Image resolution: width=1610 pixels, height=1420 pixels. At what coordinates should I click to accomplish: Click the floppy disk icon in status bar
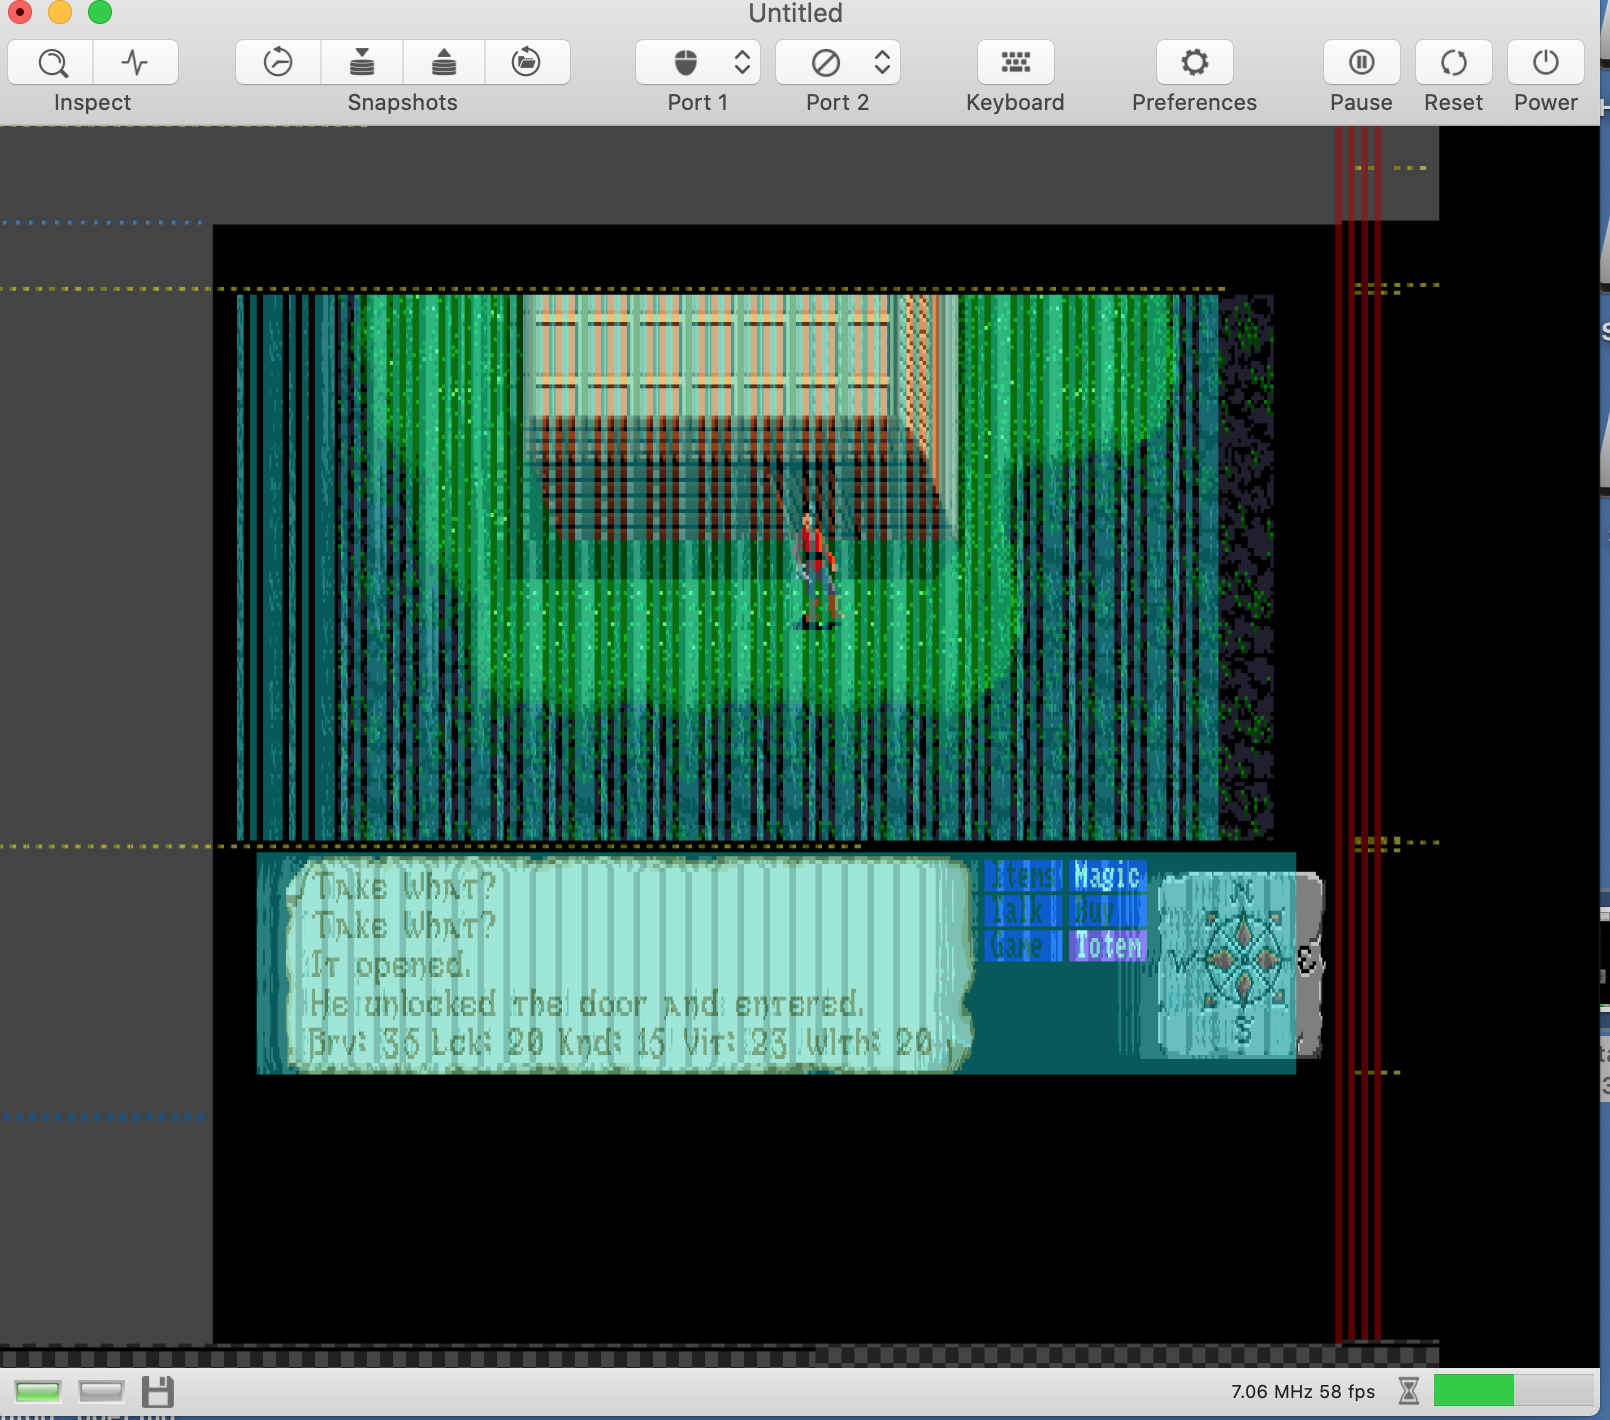pos(158,1392)
